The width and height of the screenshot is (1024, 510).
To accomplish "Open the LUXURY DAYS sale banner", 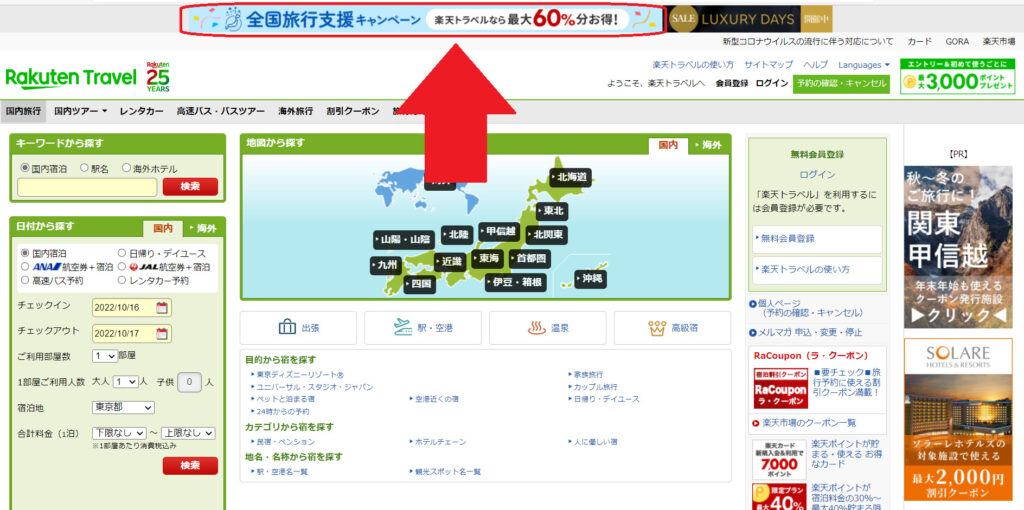I will (x=750, y=20).
